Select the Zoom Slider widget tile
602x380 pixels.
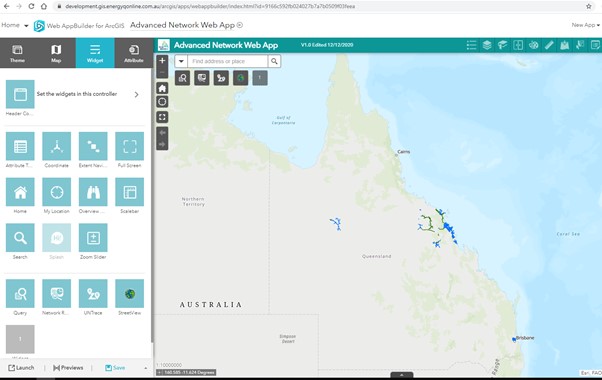click(x=93, y=238)
